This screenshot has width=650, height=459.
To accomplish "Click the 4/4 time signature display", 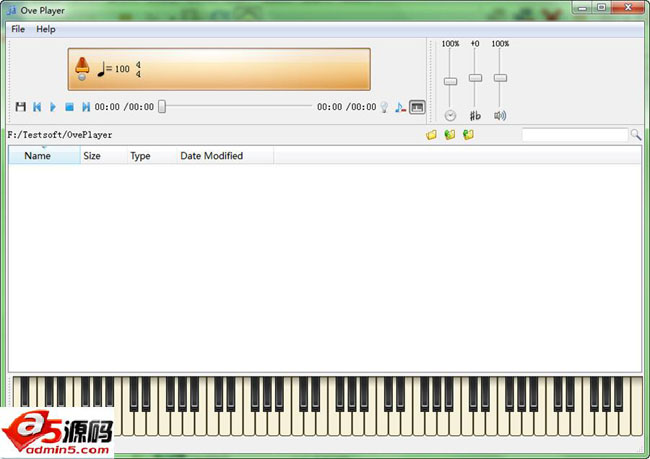I will [x=138, y=70].
